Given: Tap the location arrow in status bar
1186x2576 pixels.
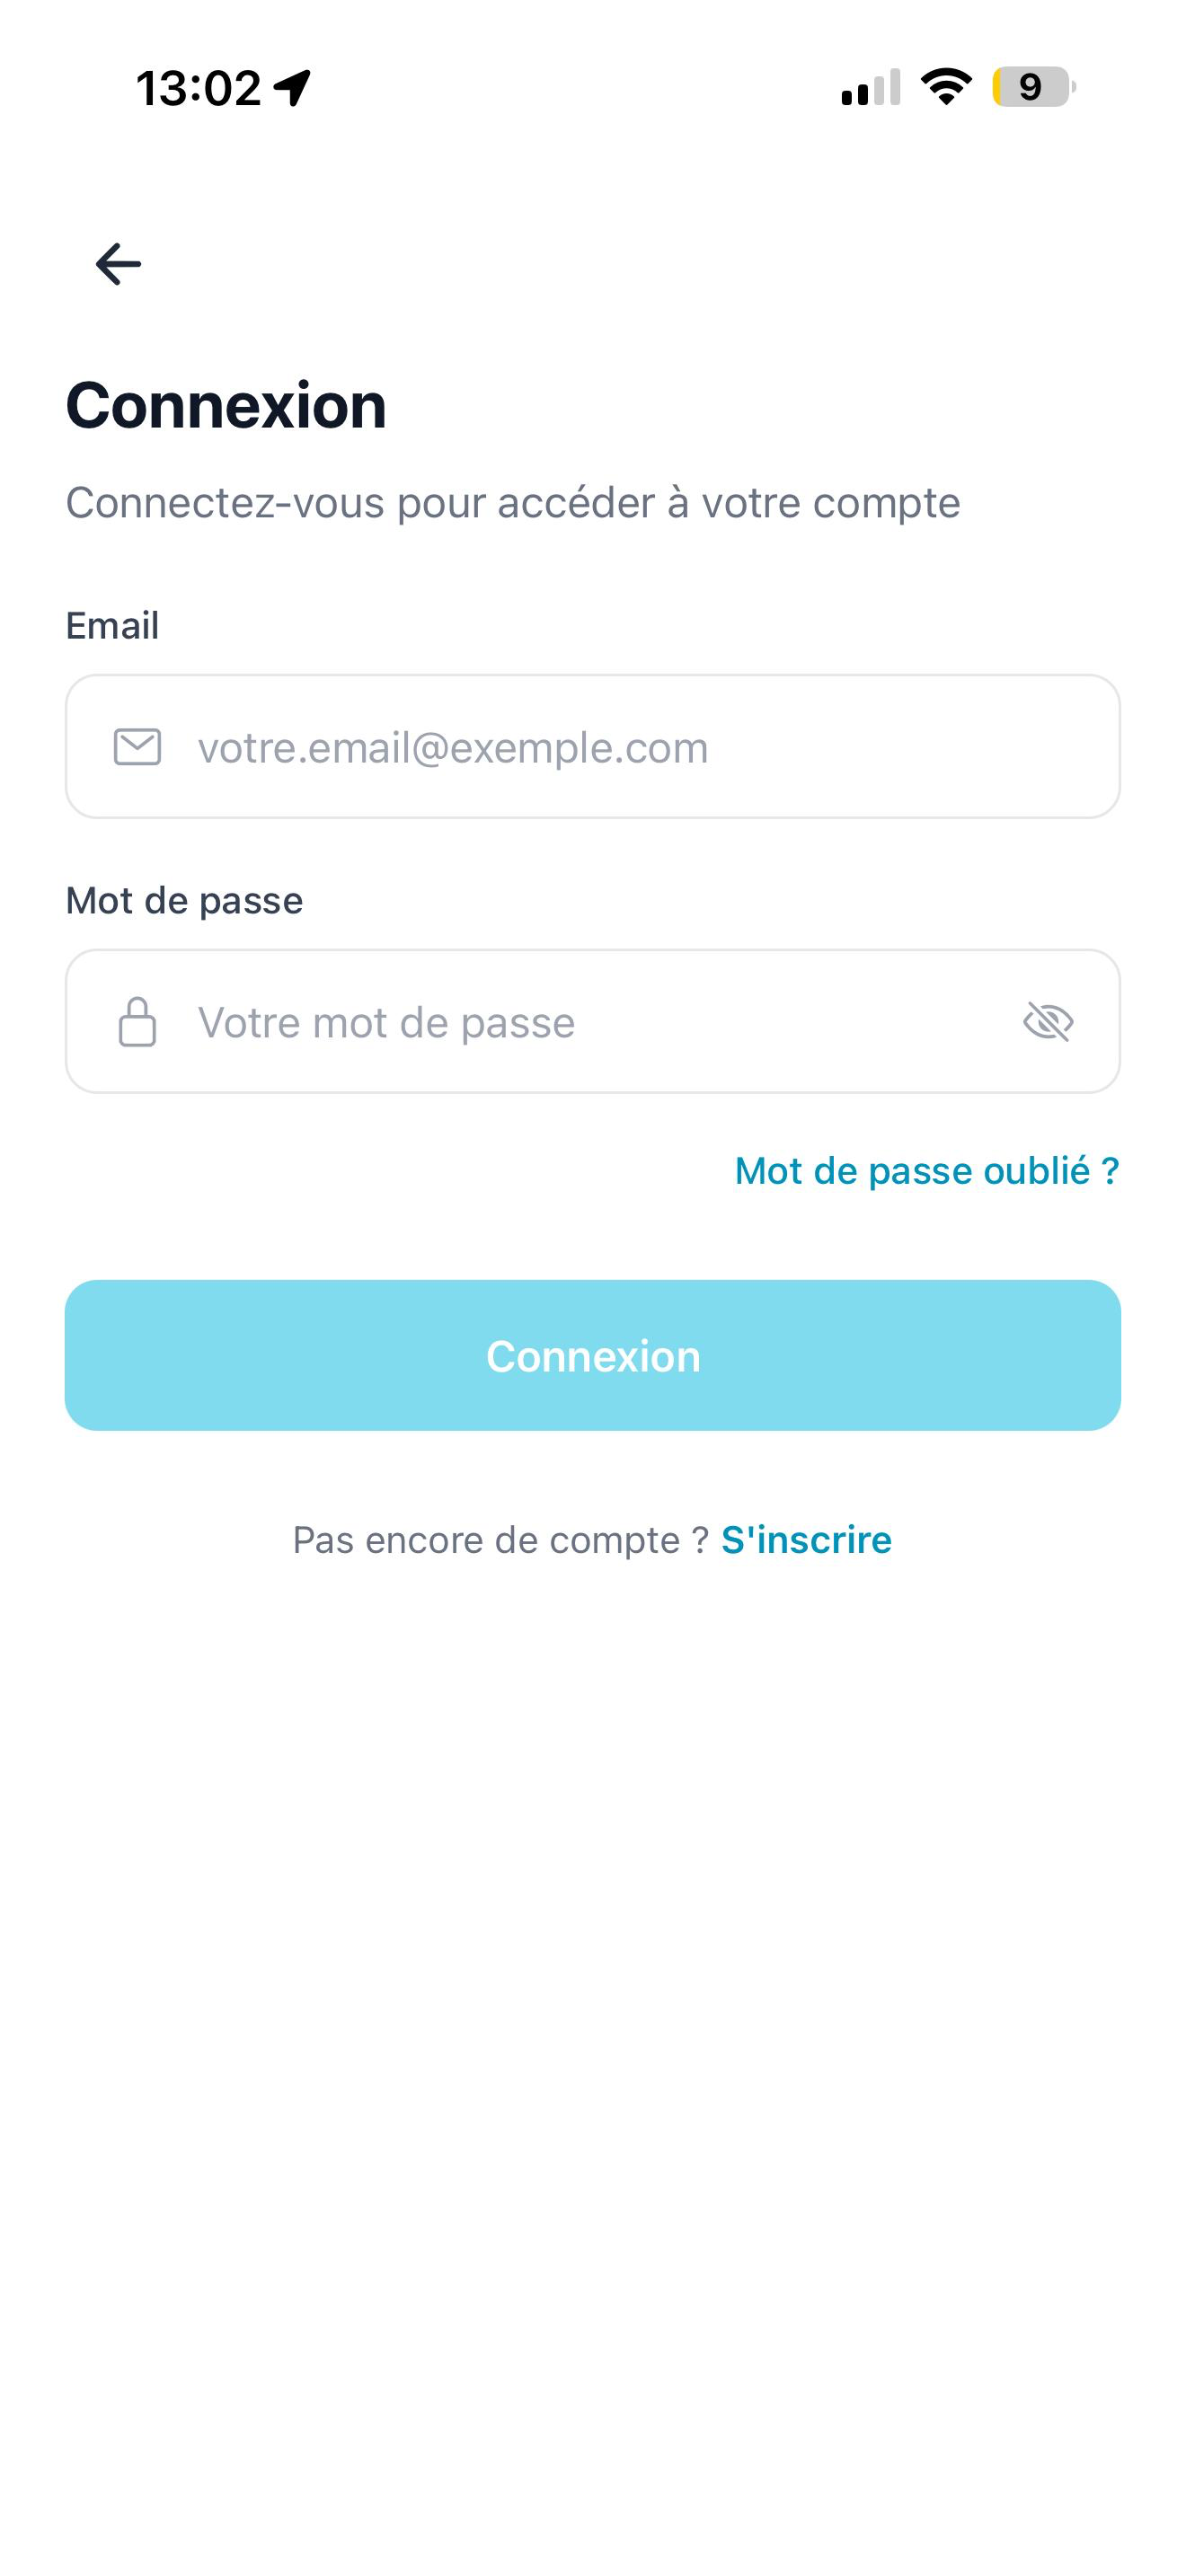Looking at the screenshot, I should pos(293,88).
